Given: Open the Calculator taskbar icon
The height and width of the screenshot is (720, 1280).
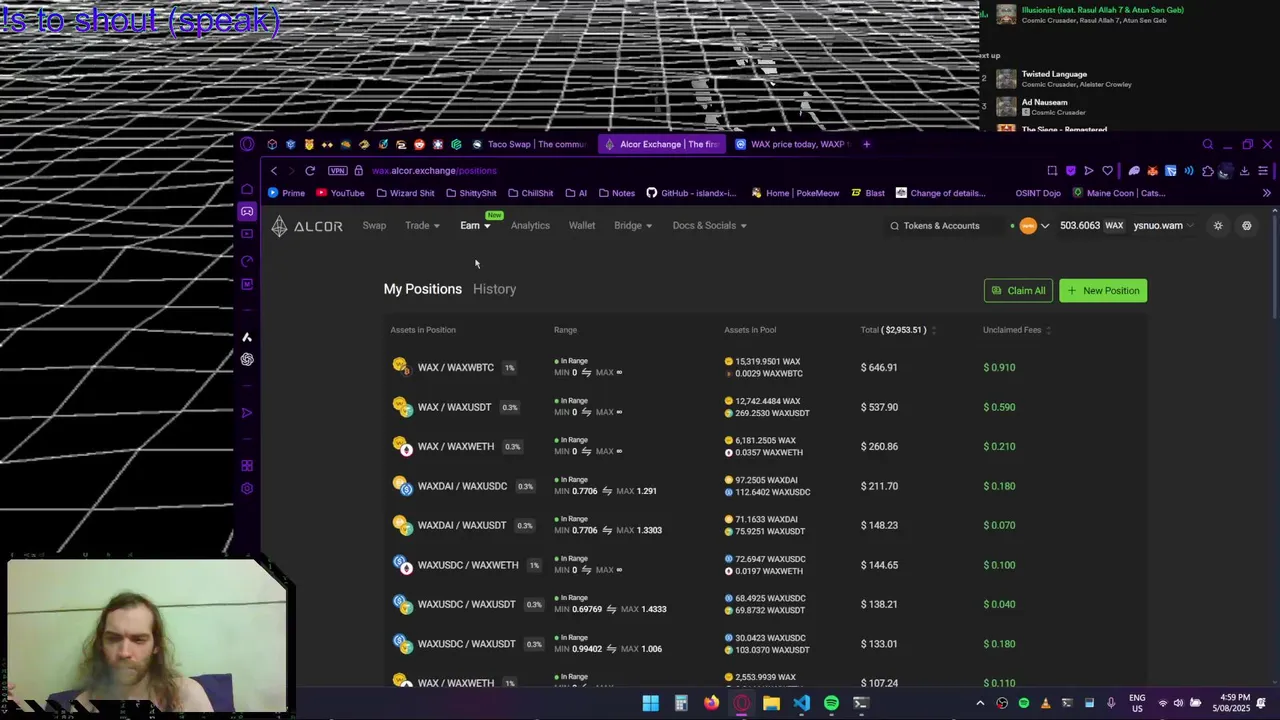Looking at the screenshot, I should [681, 703].
